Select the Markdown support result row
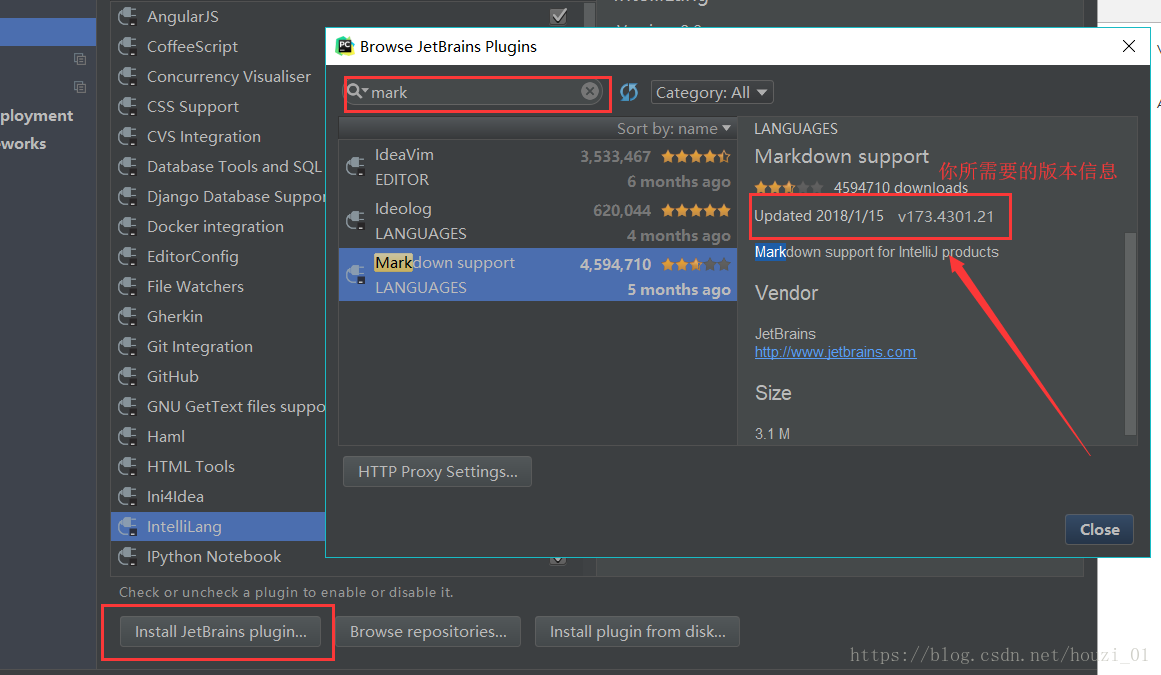1161x675 pixels. (x=538, y=275)
